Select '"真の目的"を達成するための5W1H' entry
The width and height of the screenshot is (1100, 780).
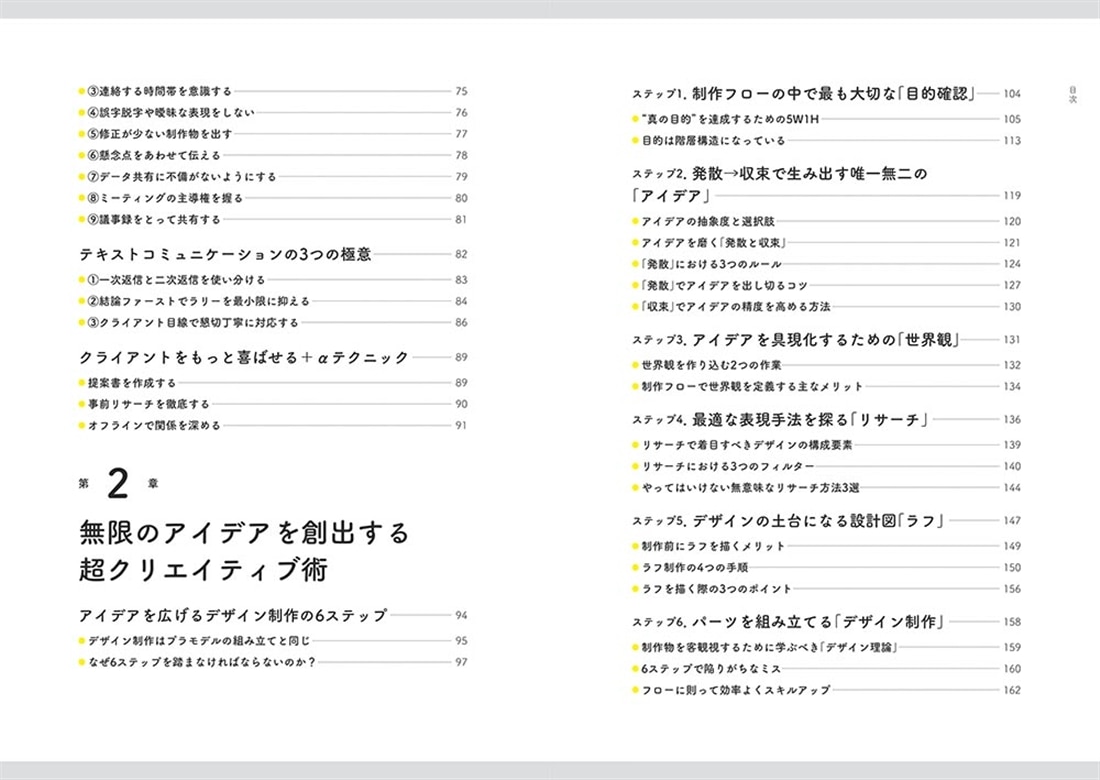(730, 119)
